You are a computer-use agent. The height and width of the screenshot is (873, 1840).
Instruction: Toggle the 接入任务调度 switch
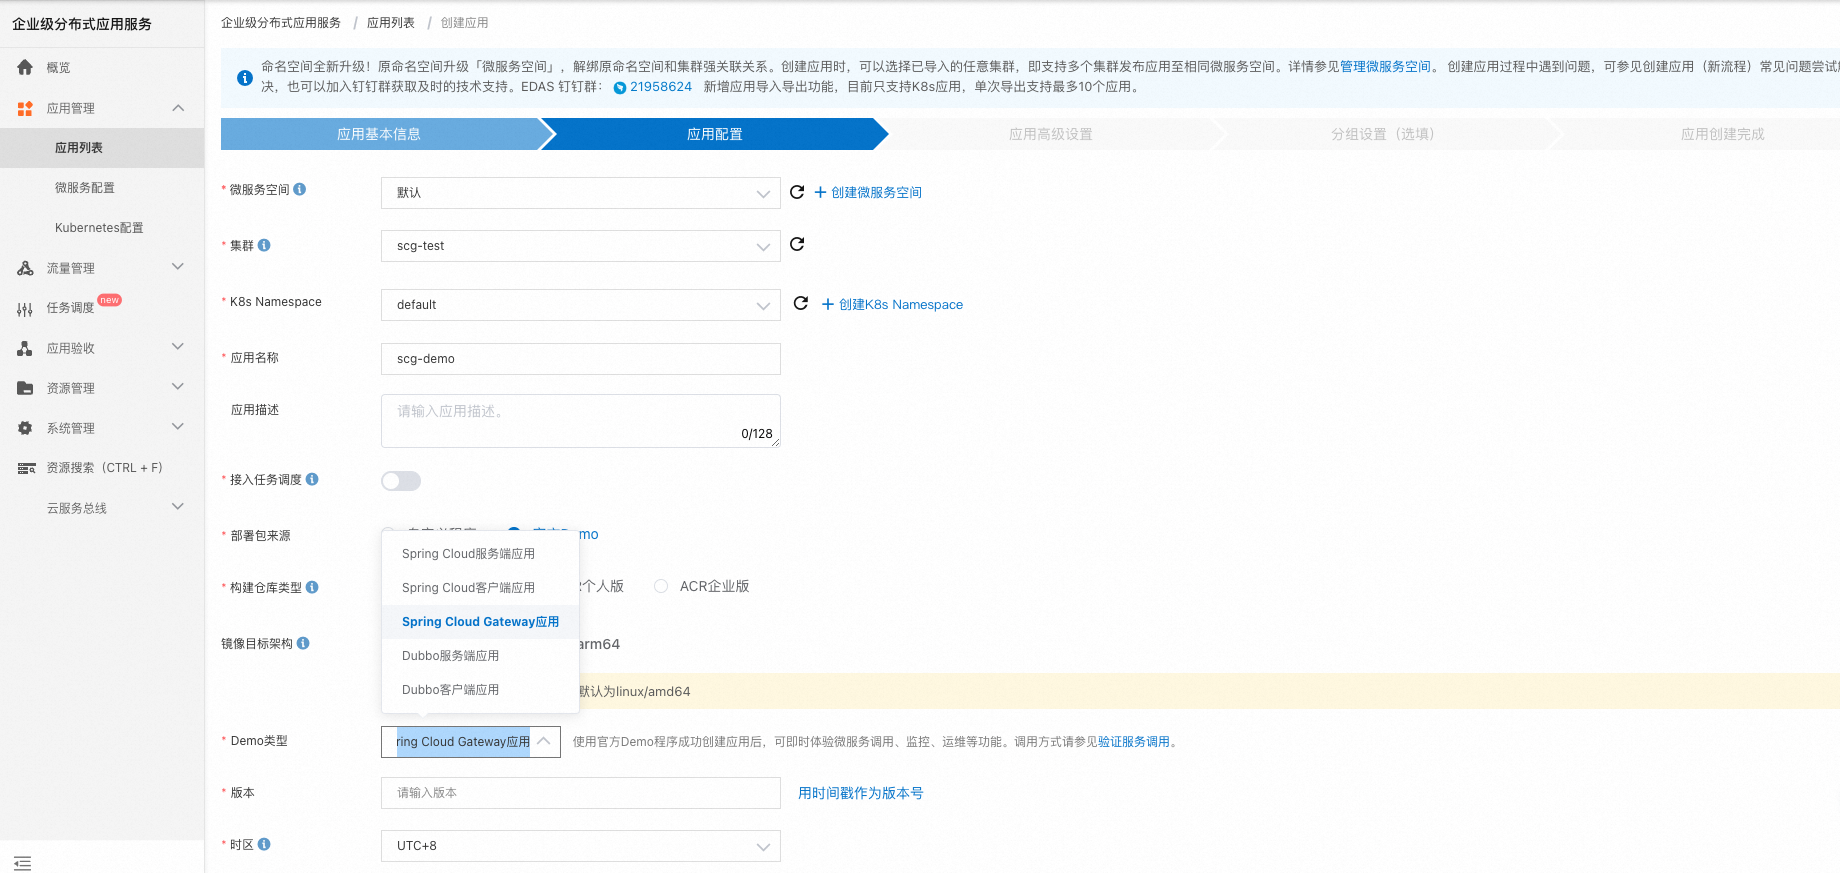pos(401,481)
